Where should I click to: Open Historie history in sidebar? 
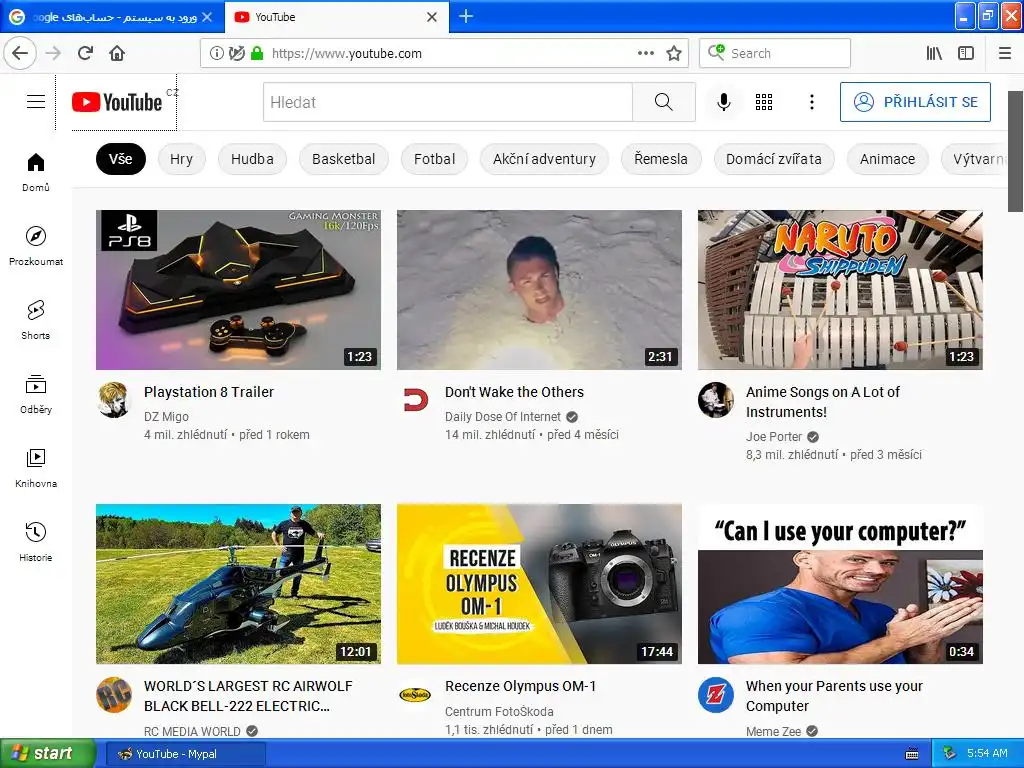click(x=36, y=541)
